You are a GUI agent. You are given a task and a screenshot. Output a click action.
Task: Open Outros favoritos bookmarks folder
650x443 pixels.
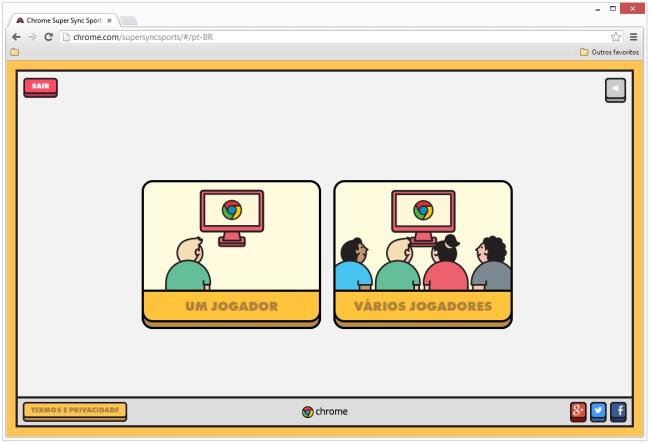(x=609, y=52)
